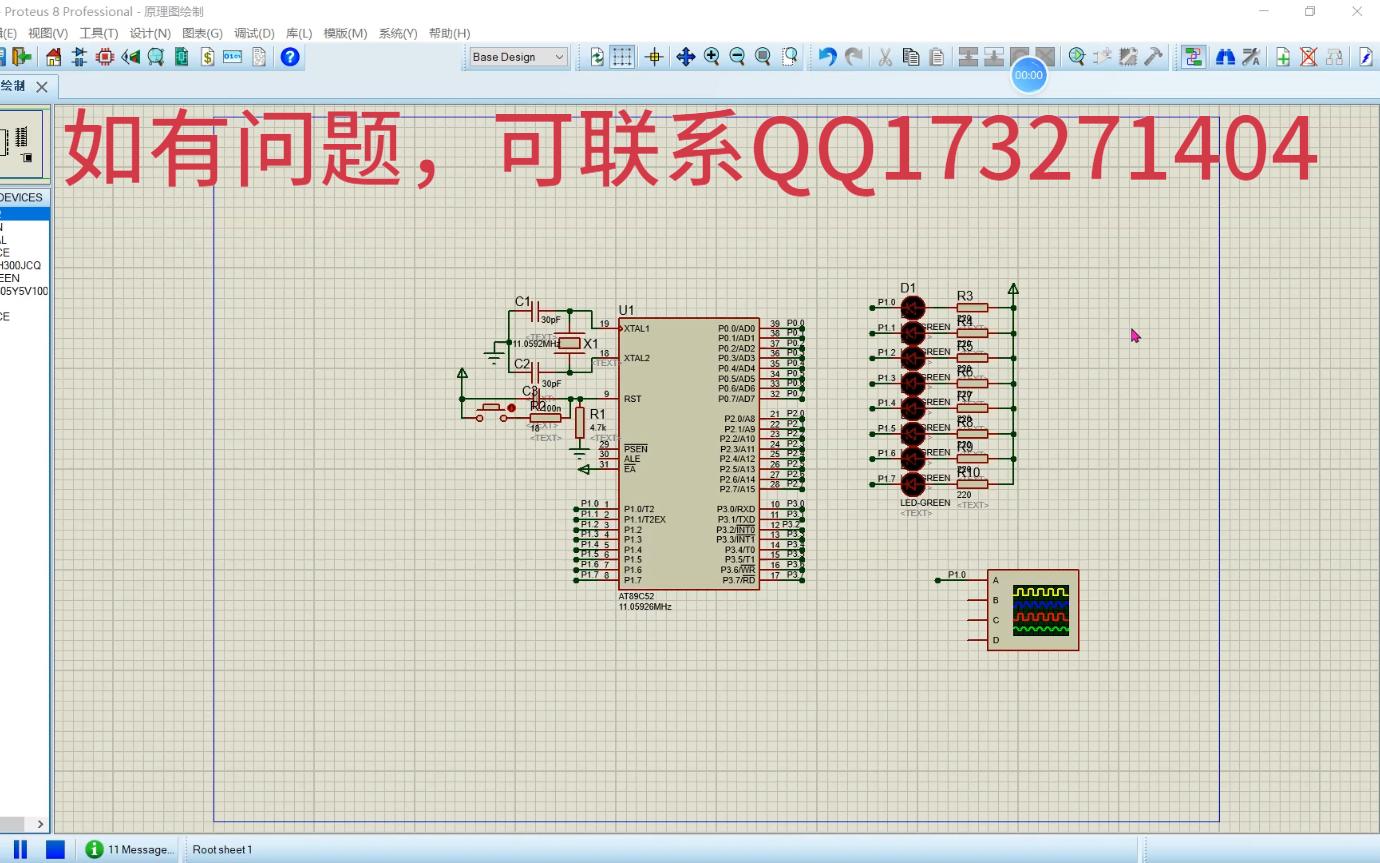Click the Exit to Parent Sheet icon
Viewport: 1380px width, 863px height.
tap(1334, 57)
